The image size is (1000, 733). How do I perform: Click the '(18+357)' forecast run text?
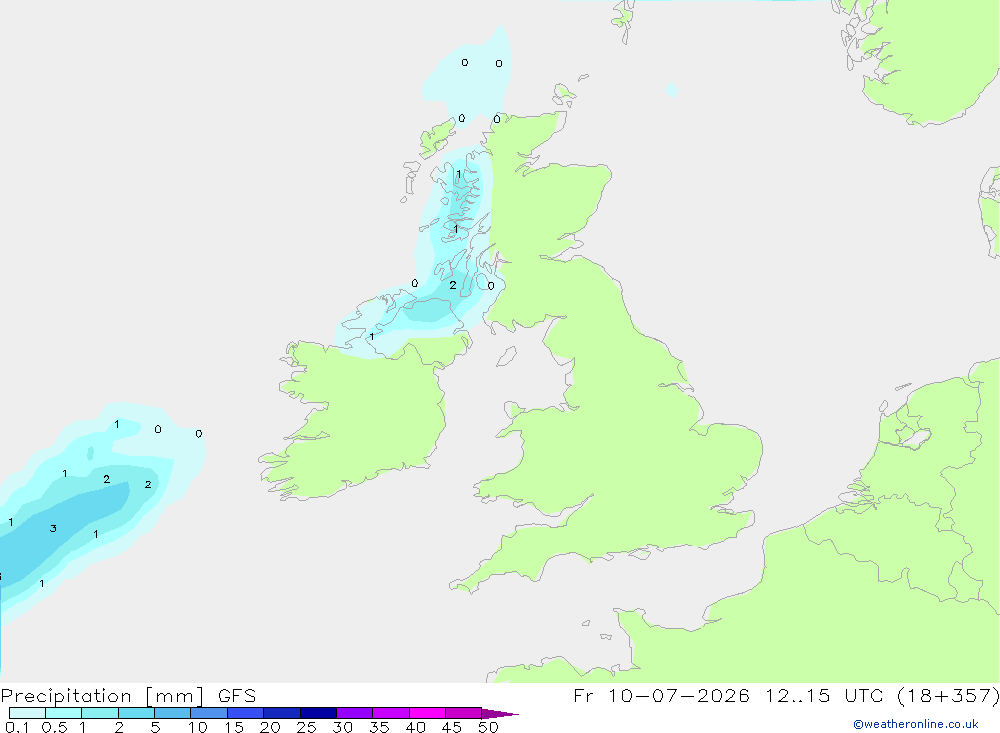click(x=948, y=695)
